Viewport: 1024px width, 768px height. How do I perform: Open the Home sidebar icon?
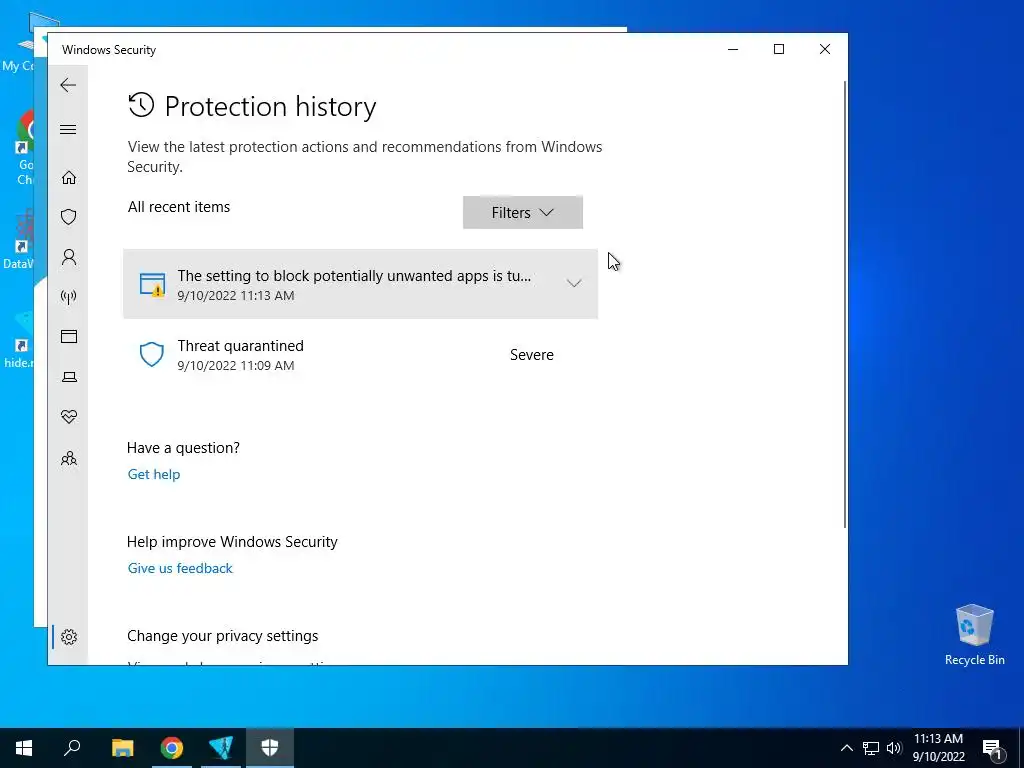coord(69,178)
